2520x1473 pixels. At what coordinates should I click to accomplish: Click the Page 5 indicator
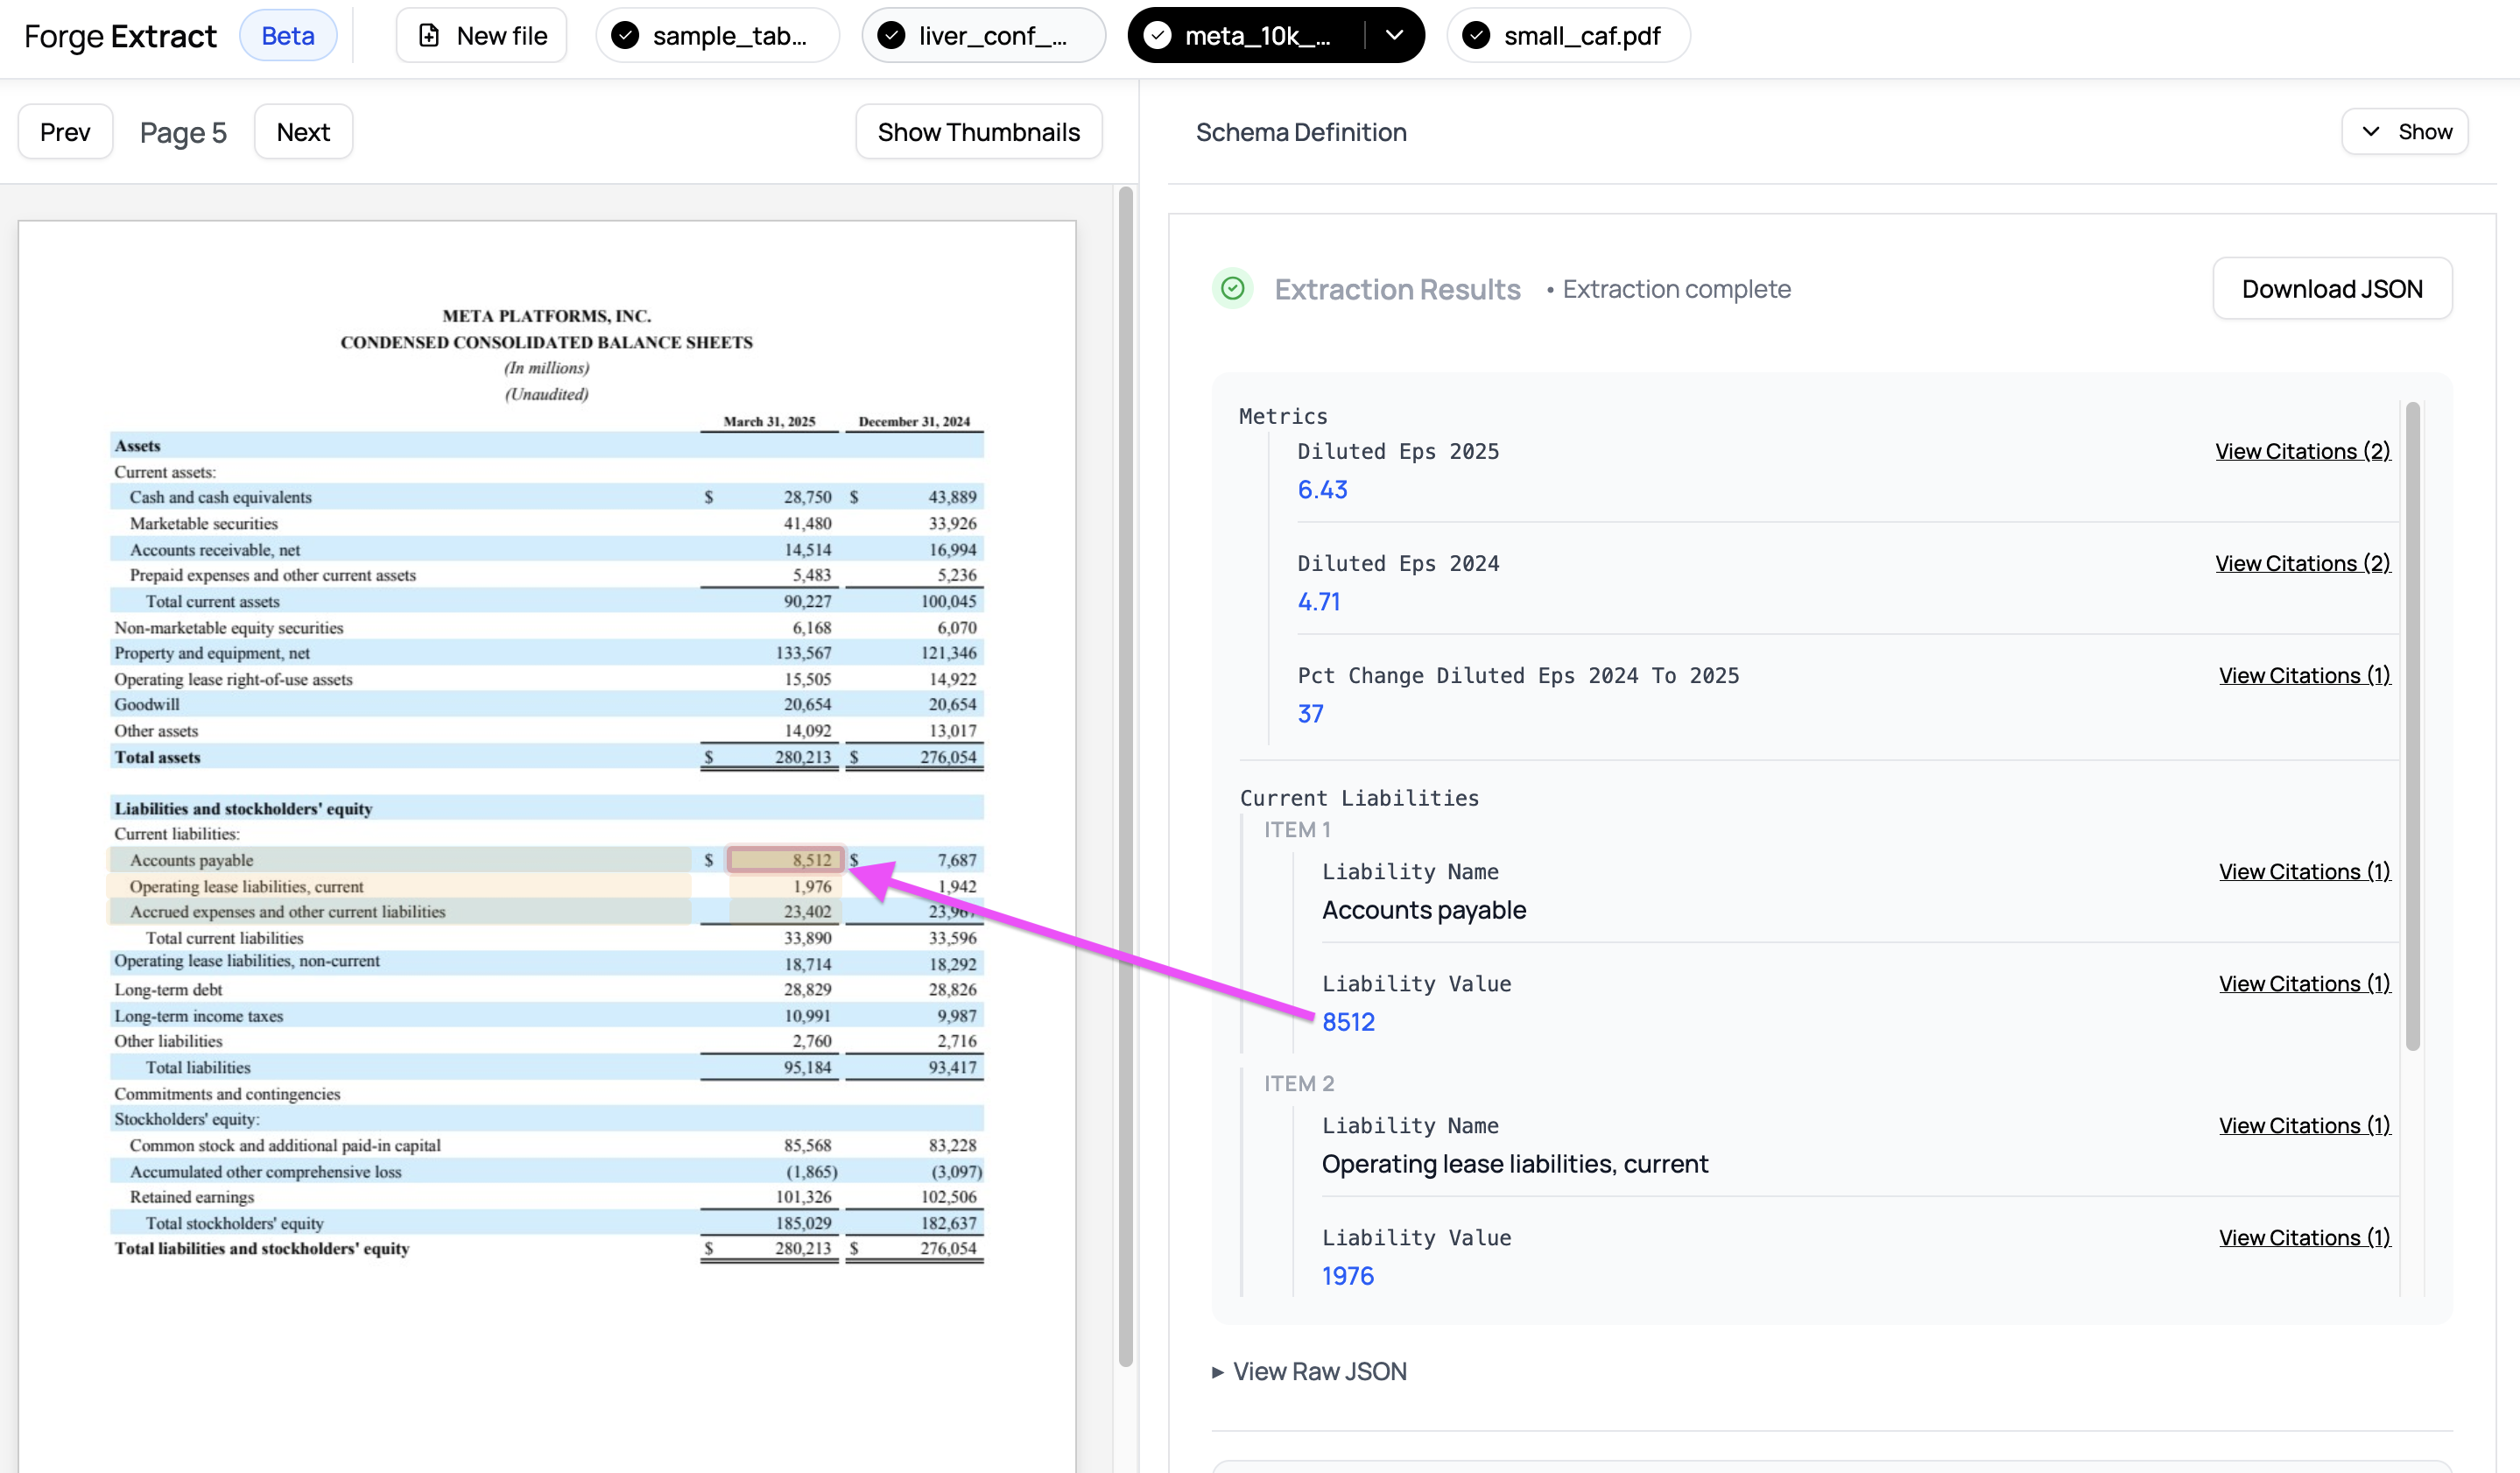[183, 132]
